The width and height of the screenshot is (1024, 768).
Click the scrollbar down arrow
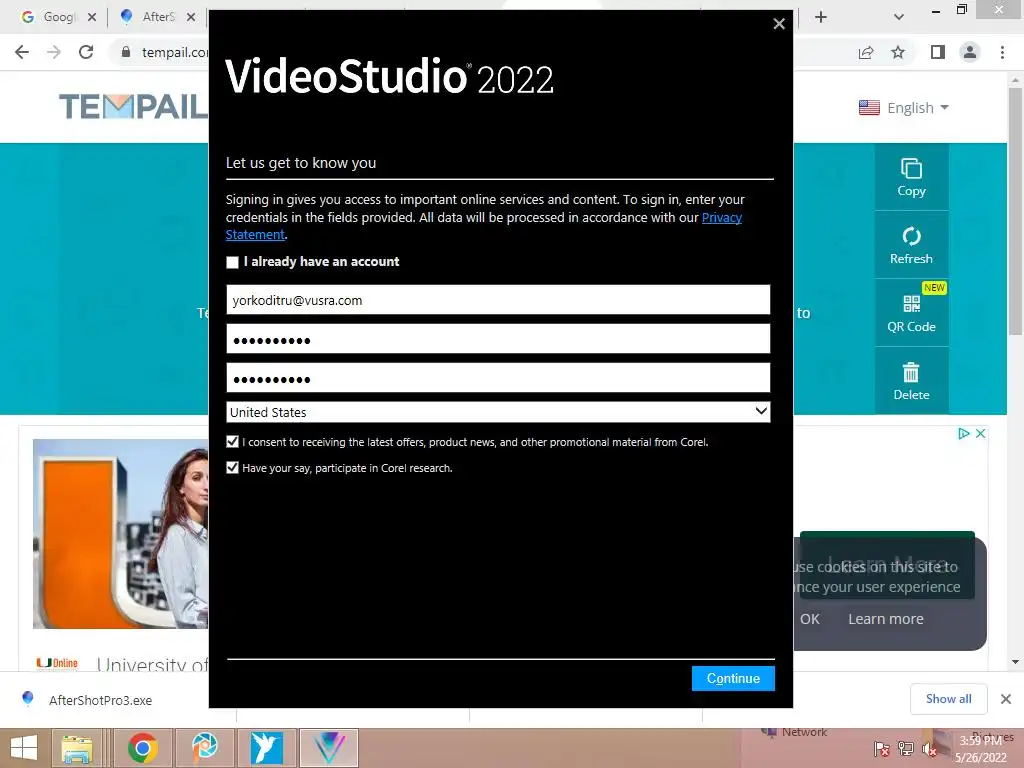click(1015, 662)
